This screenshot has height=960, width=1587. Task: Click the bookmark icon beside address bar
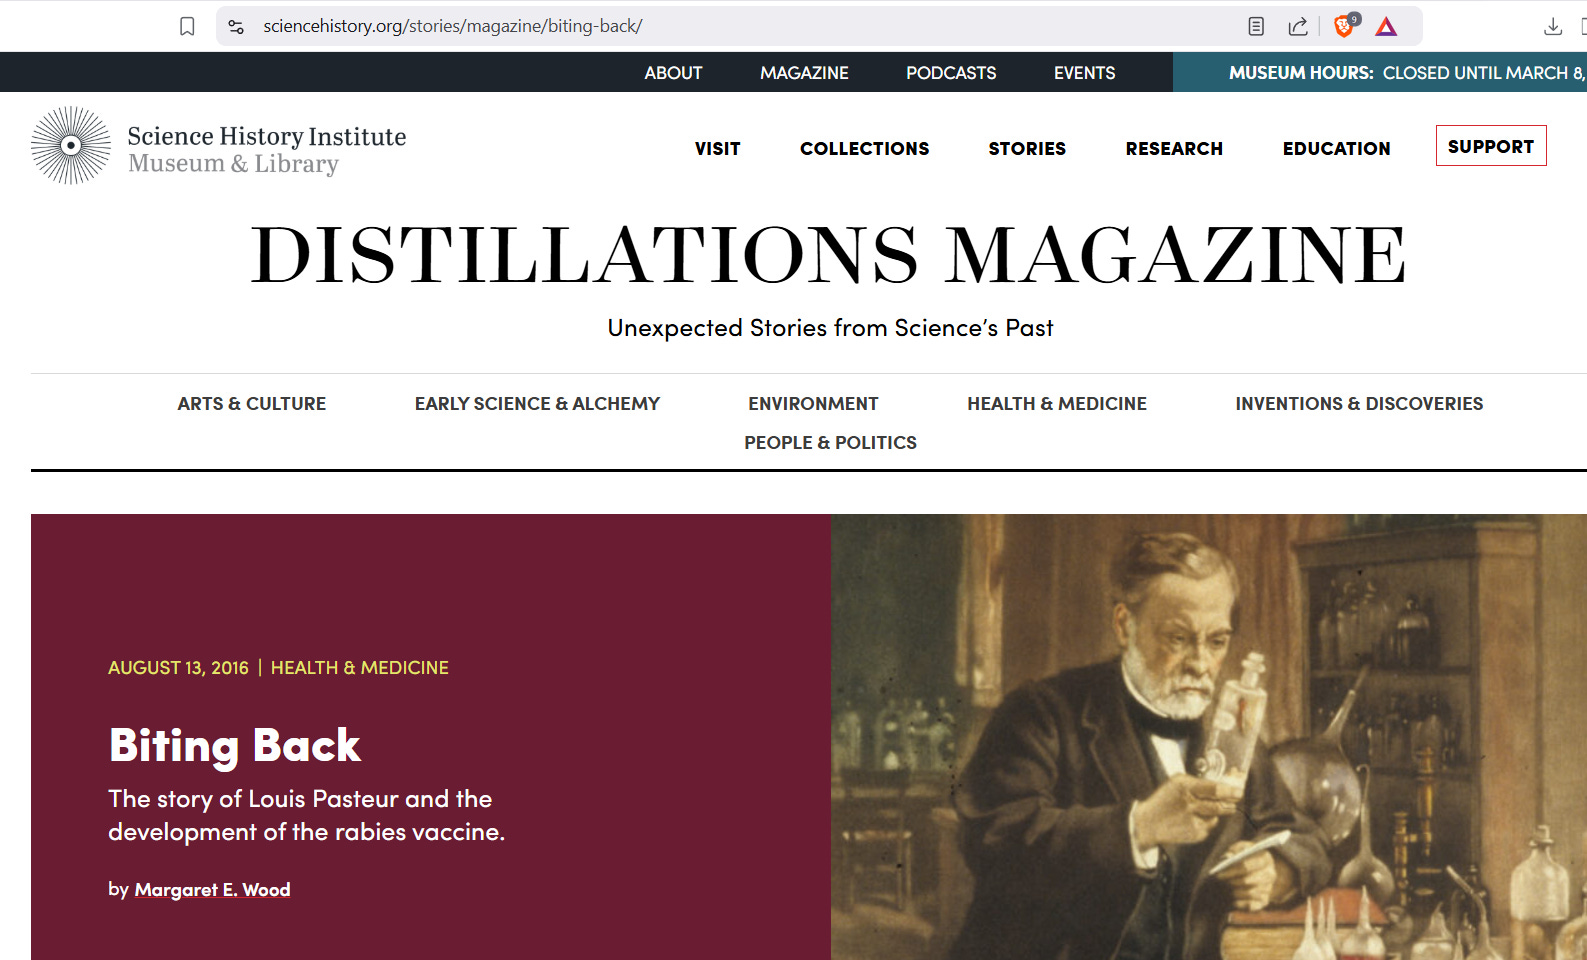[x=187, y=26]
